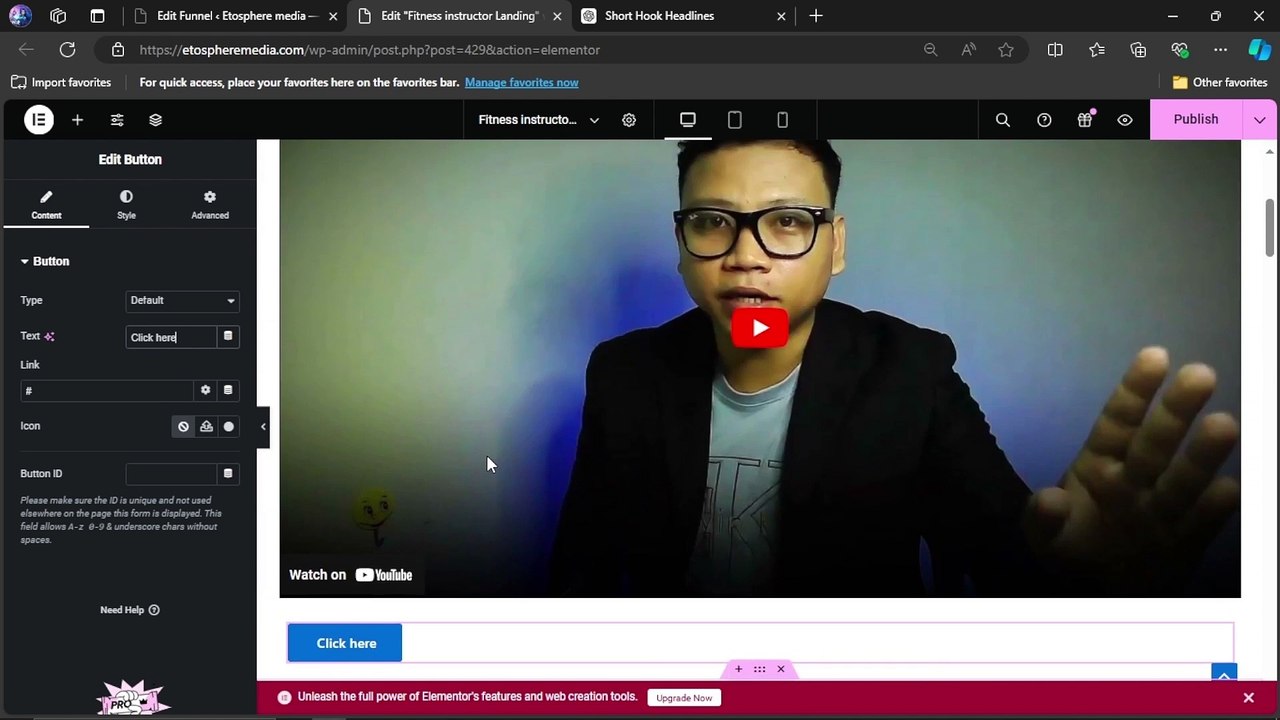Switch to the Style tab

(126, 205)
